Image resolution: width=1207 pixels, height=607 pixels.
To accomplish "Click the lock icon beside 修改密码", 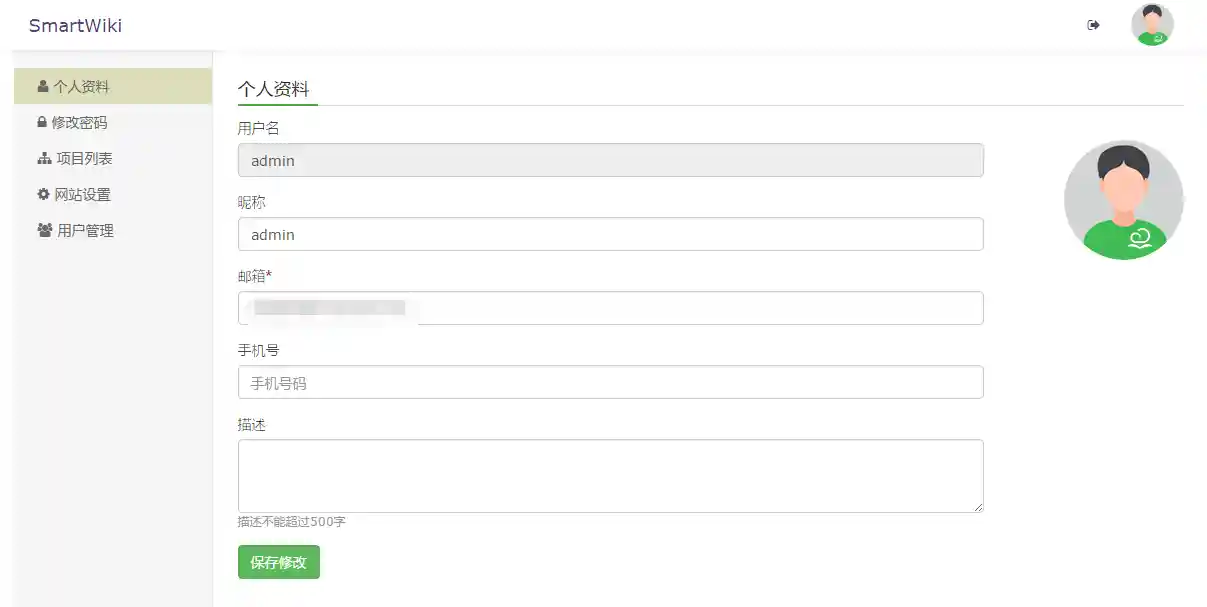I will coord(42,123).
